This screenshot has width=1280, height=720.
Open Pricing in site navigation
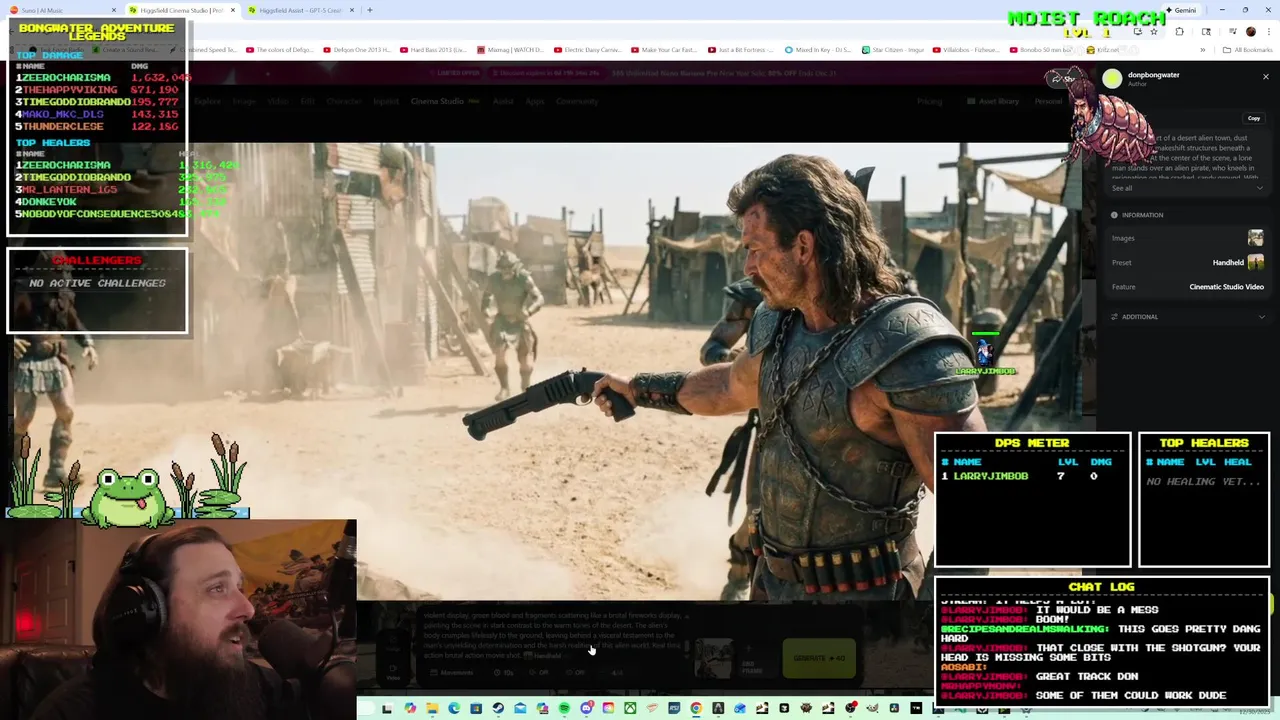(x=929, y=101)
